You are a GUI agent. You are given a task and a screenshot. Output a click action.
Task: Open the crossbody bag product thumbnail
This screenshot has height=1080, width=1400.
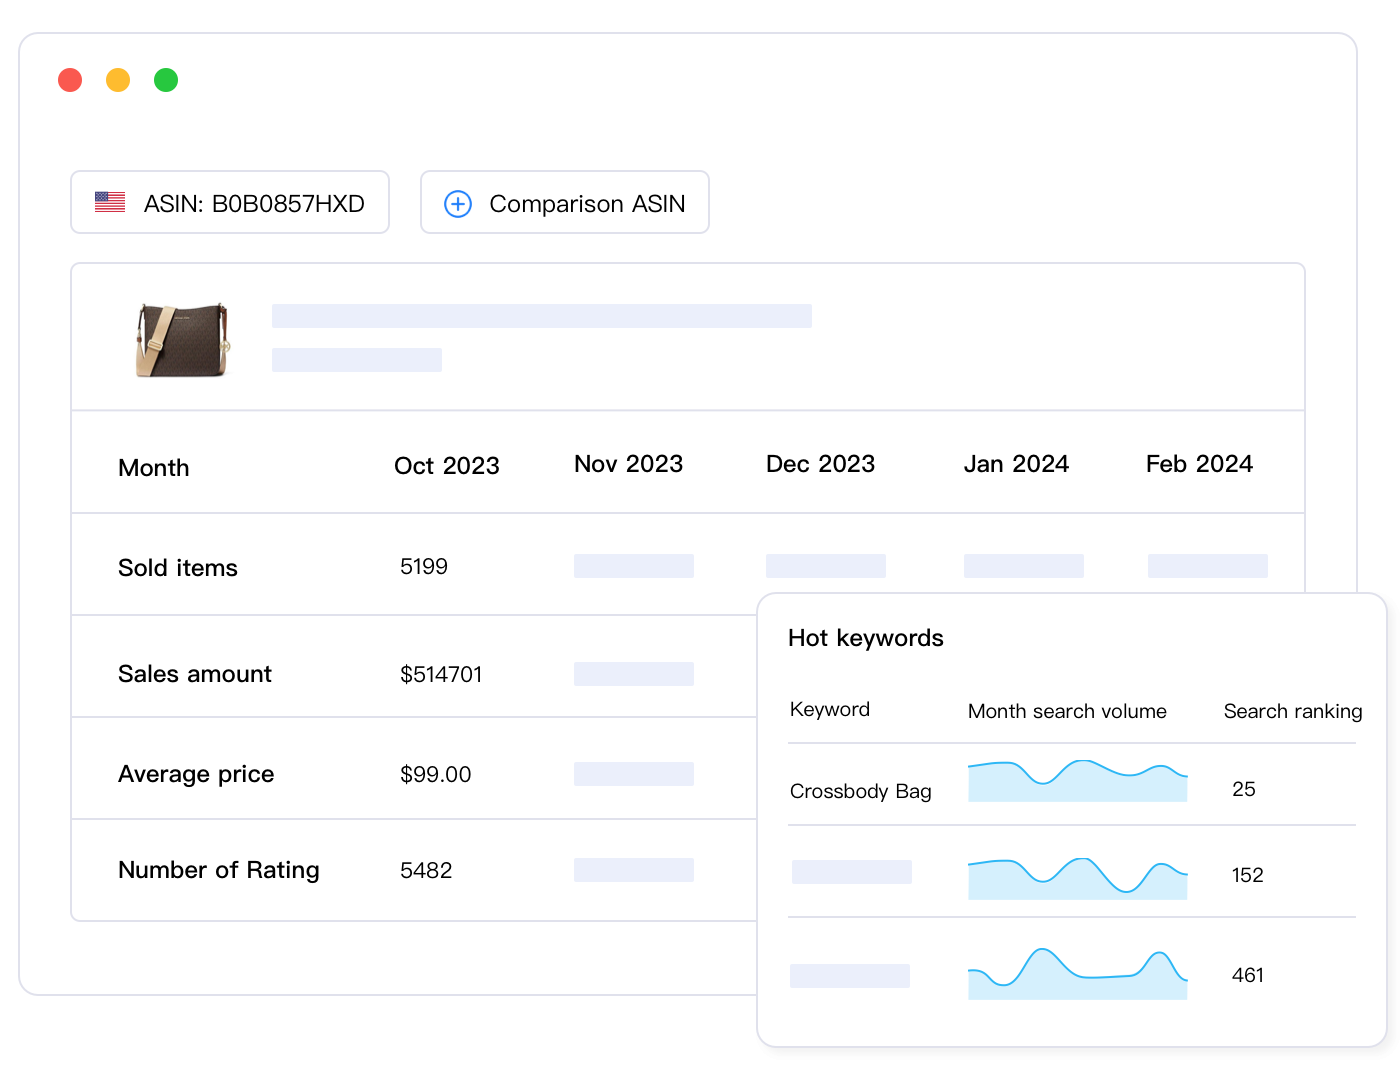[182, 341]
